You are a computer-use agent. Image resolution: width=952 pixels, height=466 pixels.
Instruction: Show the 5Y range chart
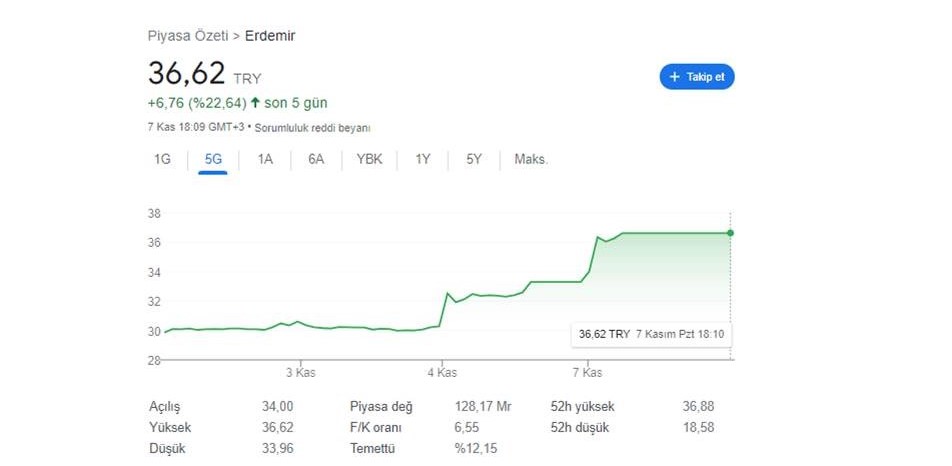pos(474,160)
